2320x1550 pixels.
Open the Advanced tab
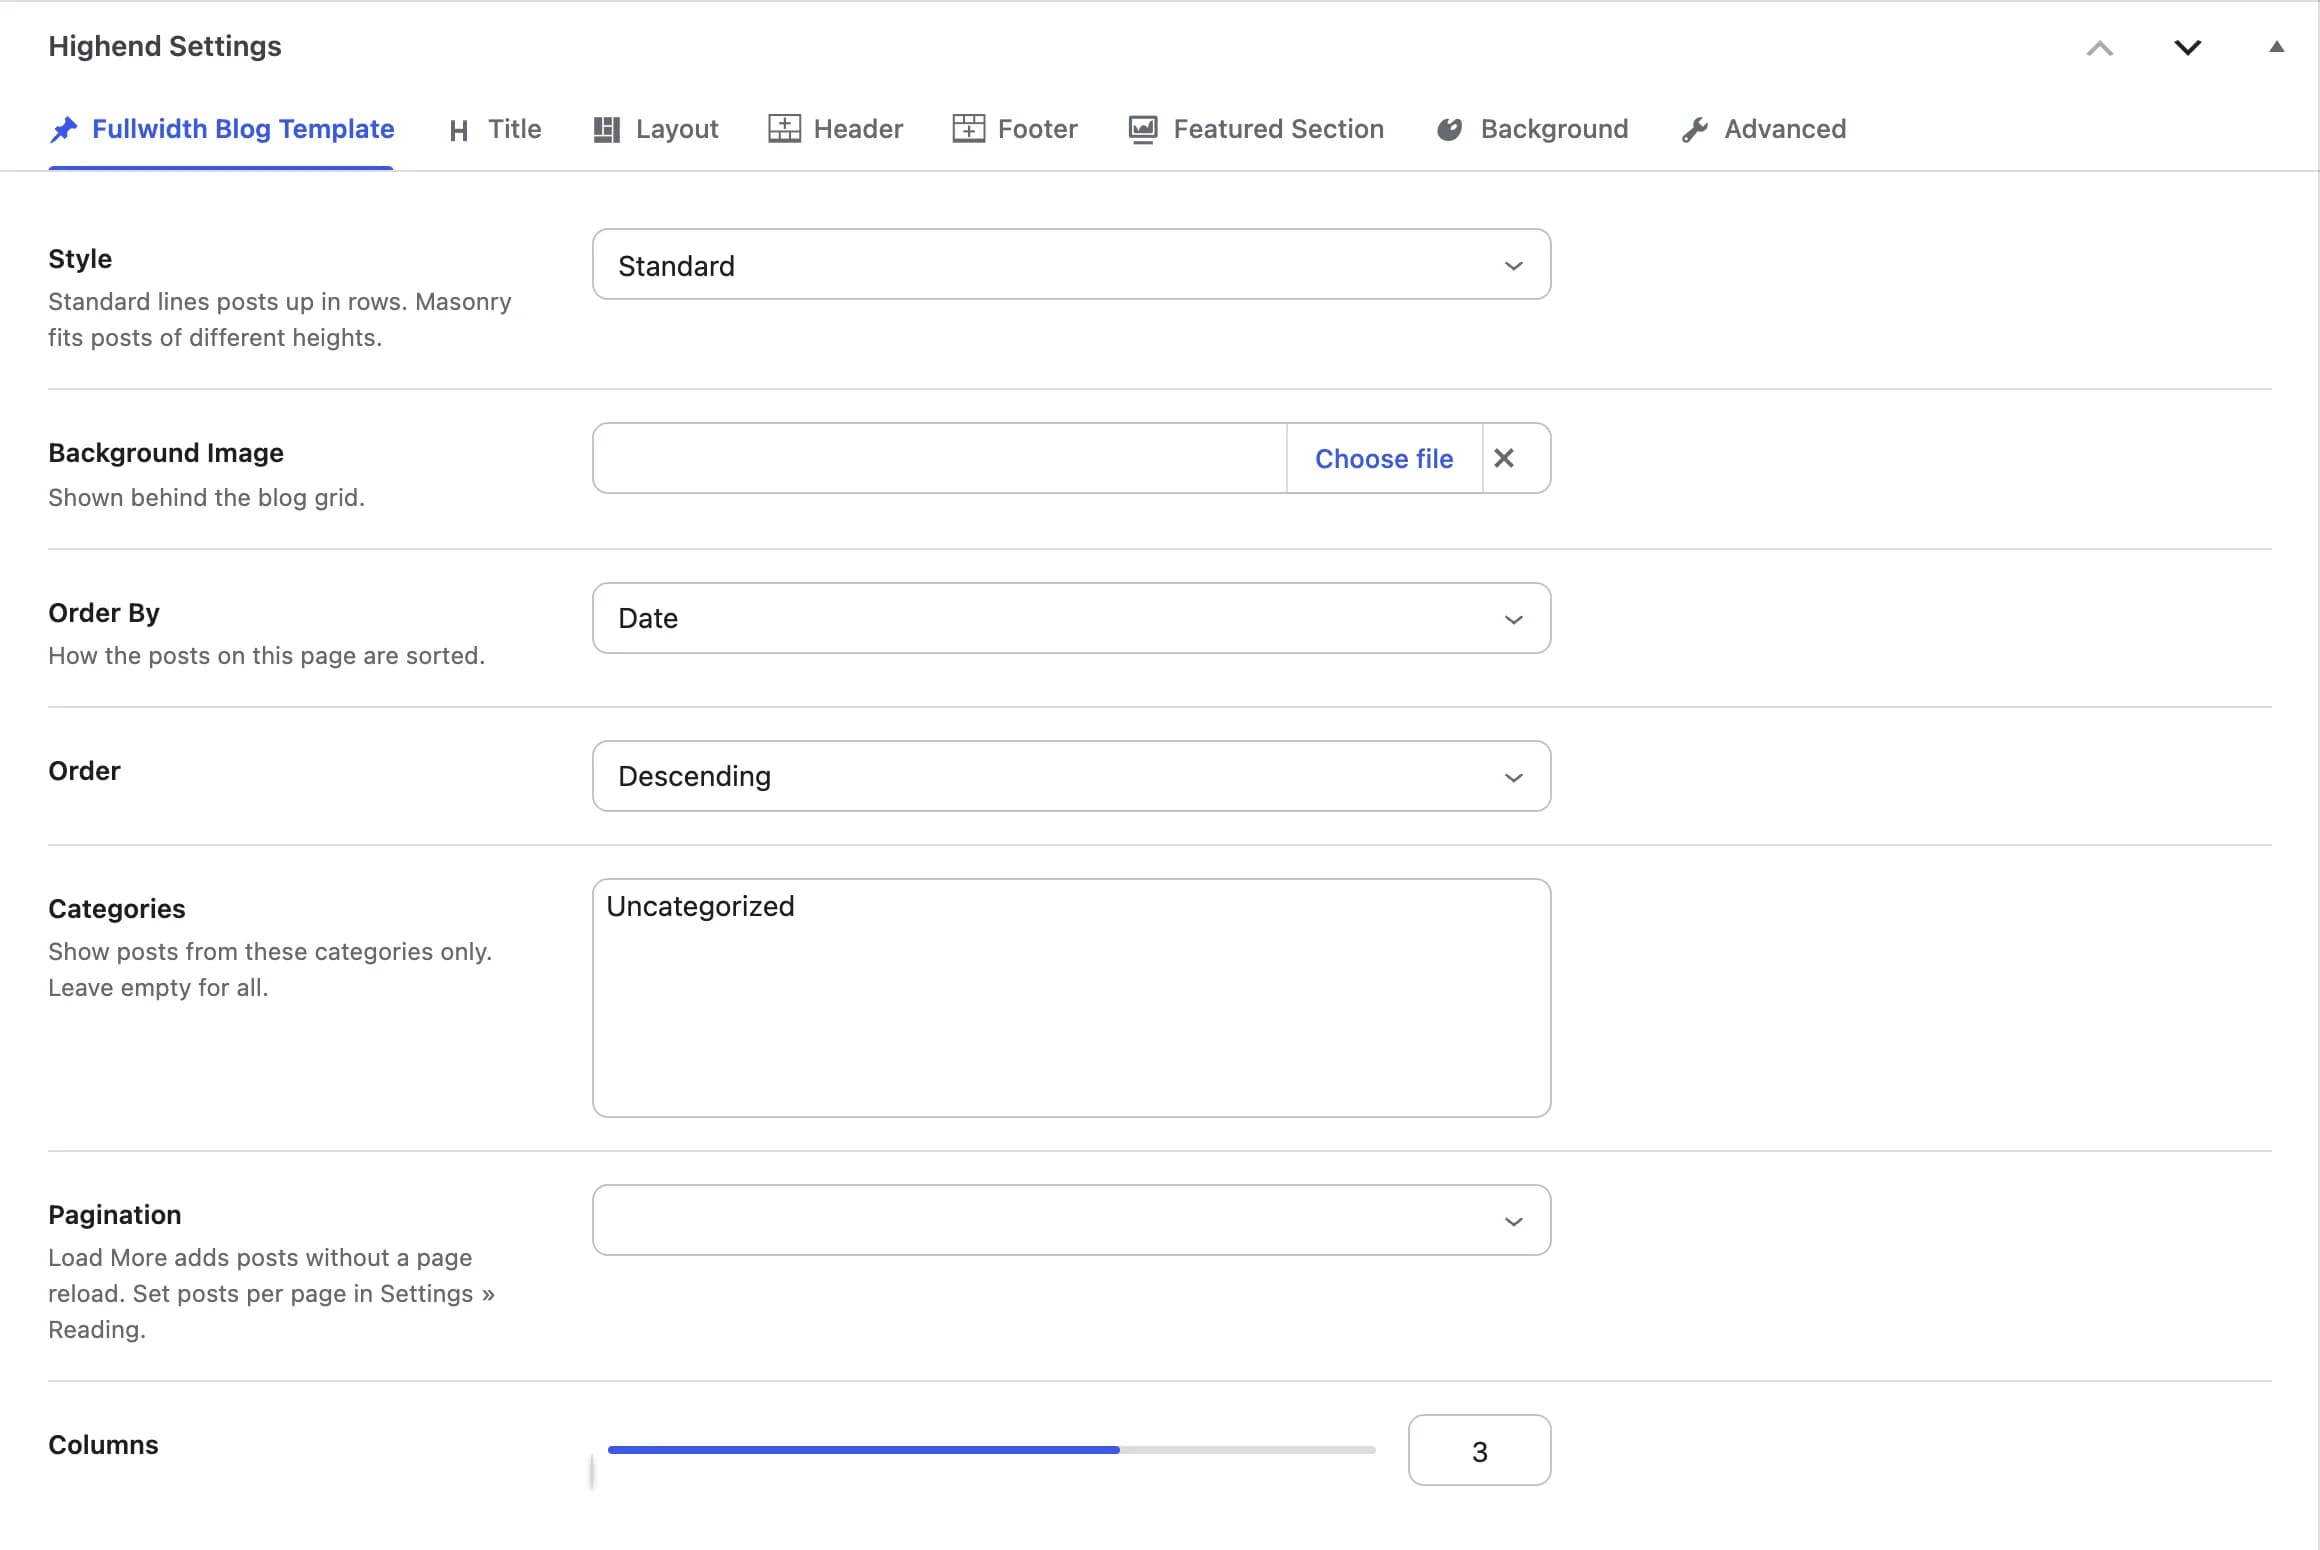pyautogui.click(x=1764, y=130)
